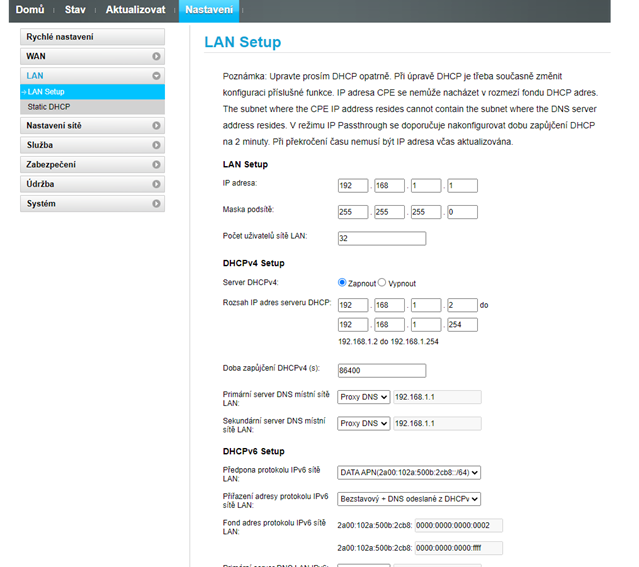This screenshot has height=567, width=639.
Task: Click the Údržba arrow icon
Action: [156, 184]
